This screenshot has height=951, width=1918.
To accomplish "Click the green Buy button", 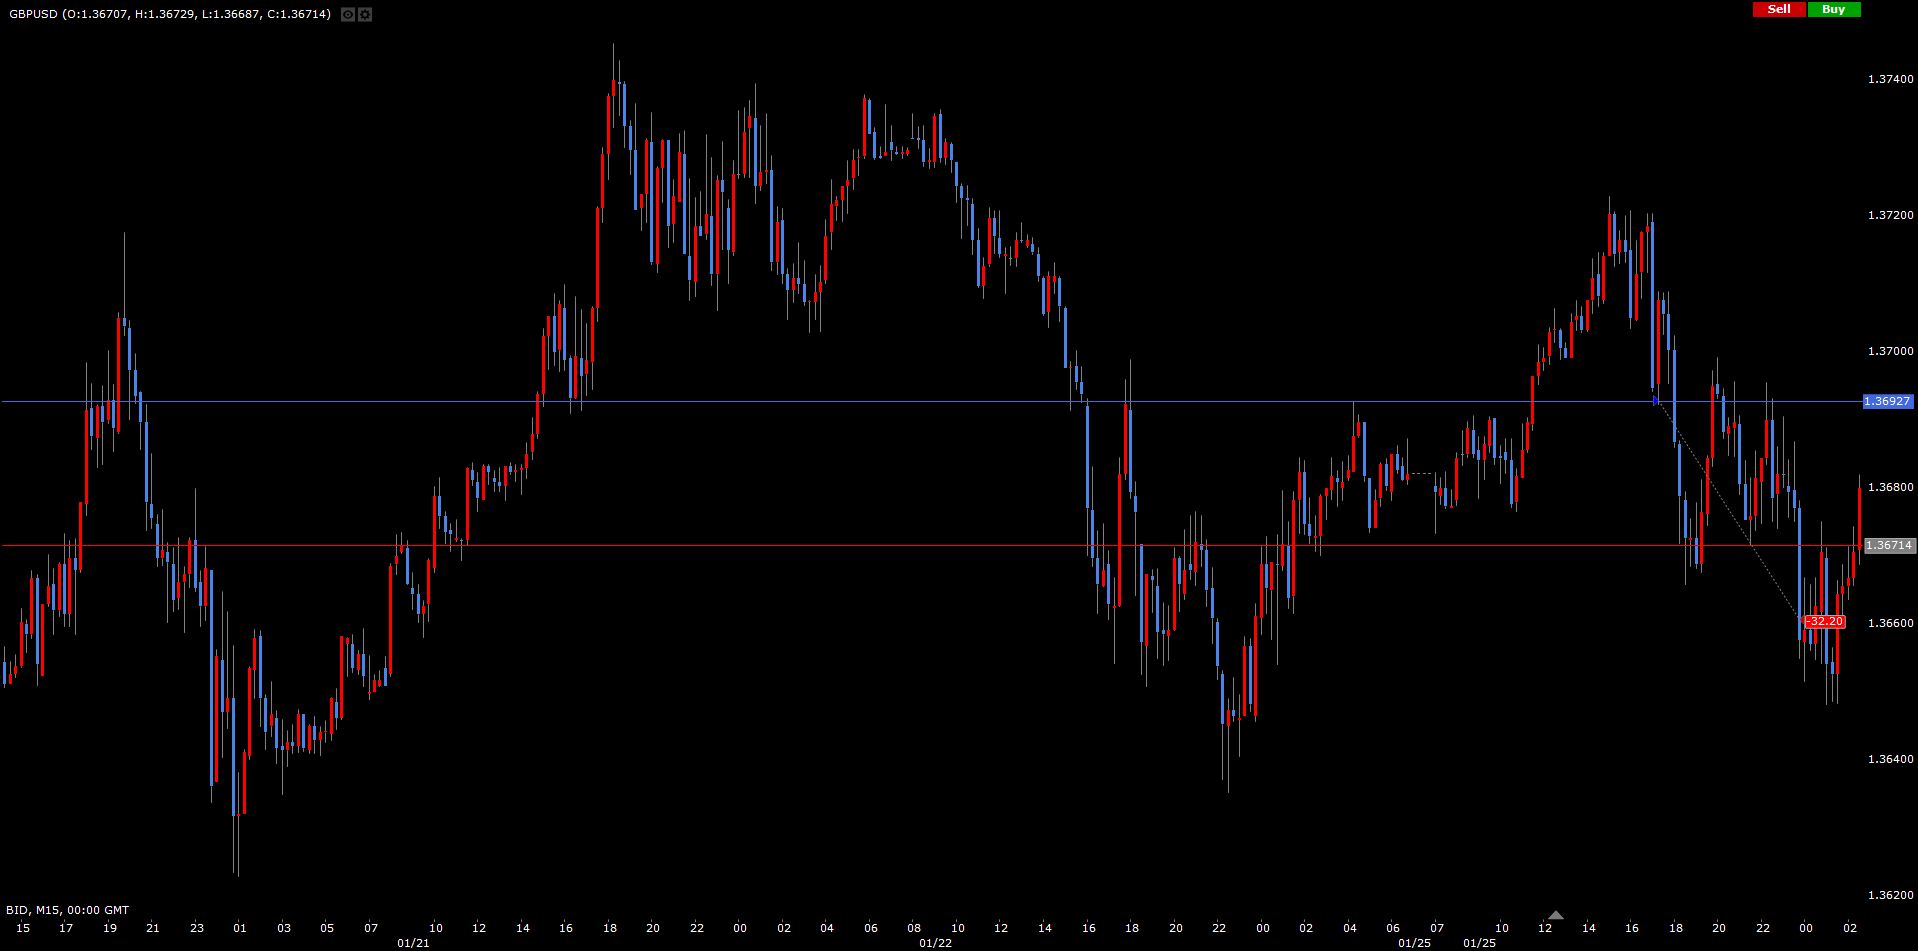I will [x=1834, y=9].
